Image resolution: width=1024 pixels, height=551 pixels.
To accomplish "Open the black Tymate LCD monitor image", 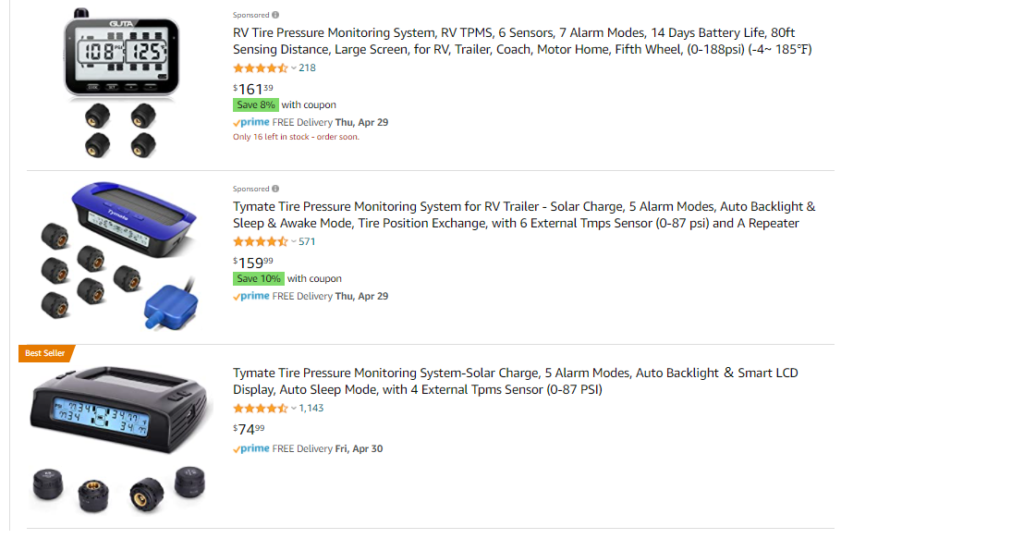I will click(x=119, y=439).
